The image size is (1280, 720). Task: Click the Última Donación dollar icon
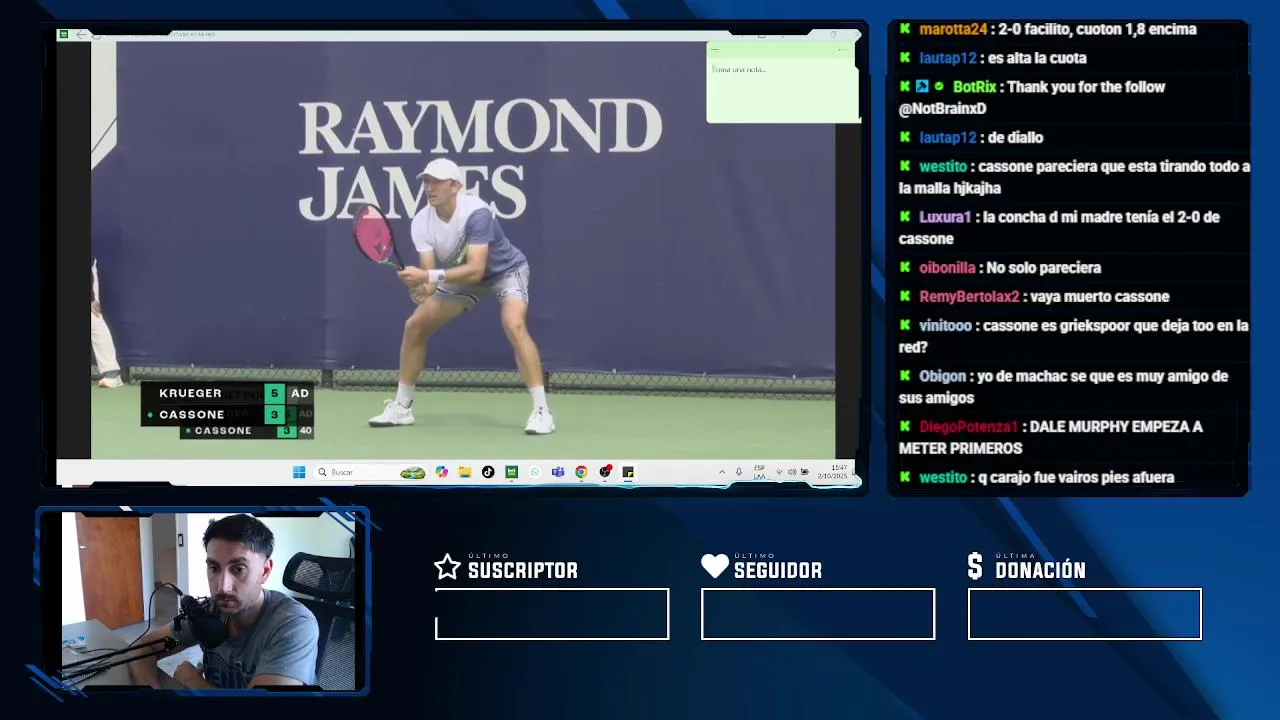(975, 567)
